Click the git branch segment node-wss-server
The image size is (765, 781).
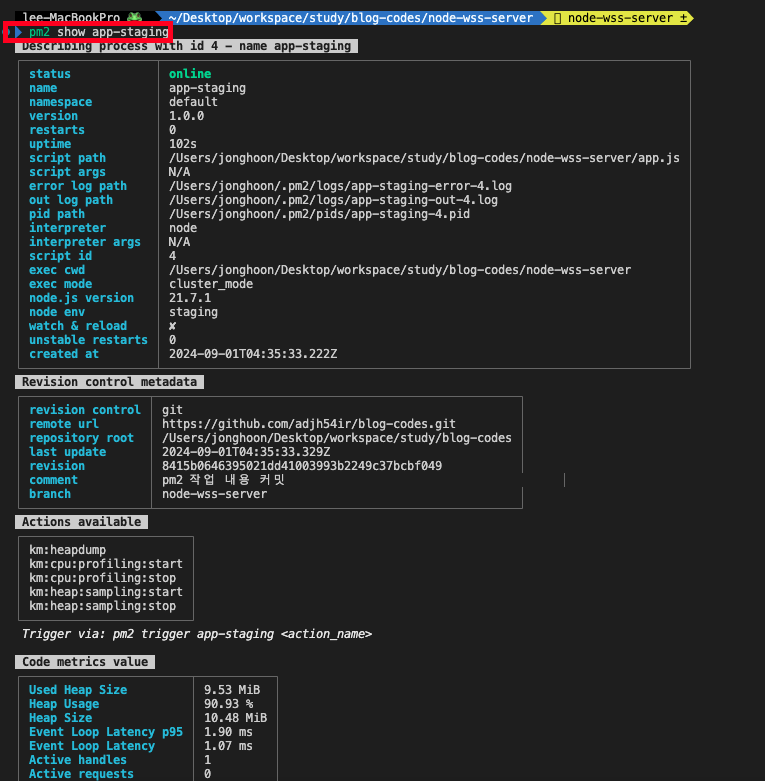pos(620,18)
